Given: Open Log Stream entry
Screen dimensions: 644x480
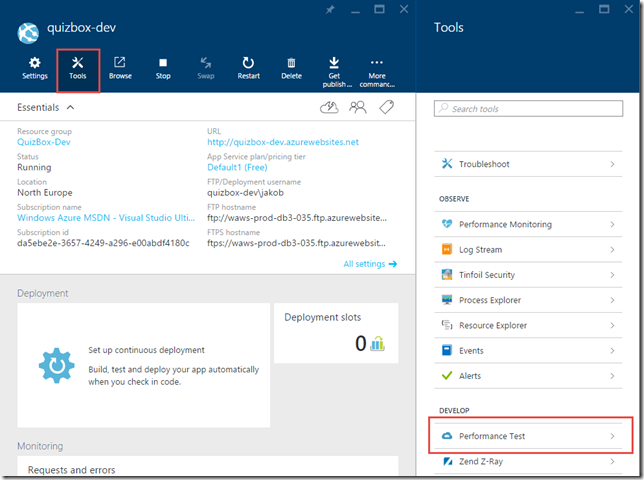Looking at the screenshot, I should pyautogui.click(x=528, y=250).
